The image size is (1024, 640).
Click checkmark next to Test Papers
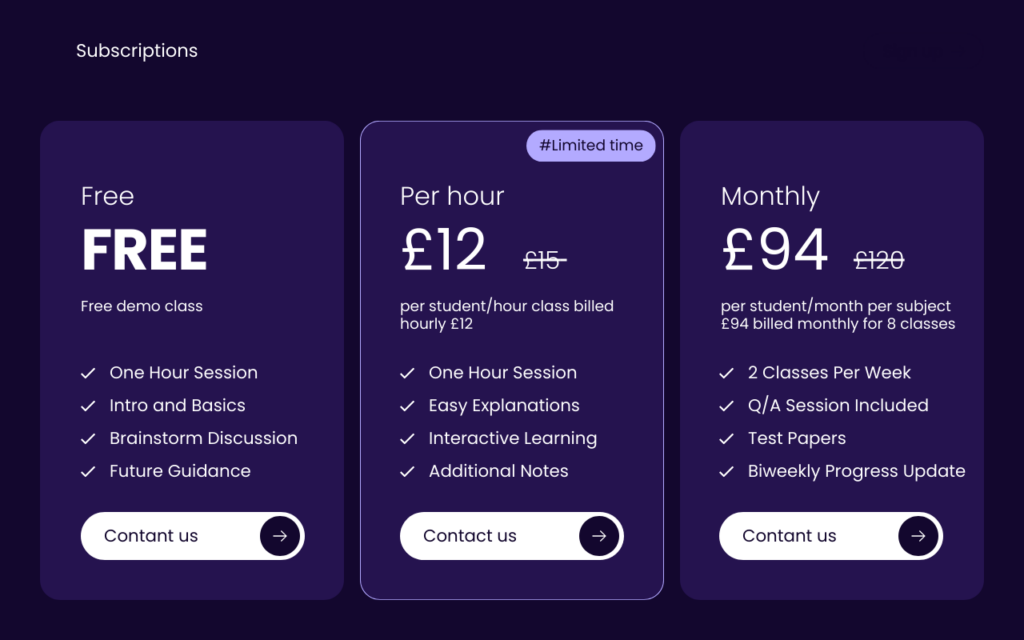click(x=726, y=439)
